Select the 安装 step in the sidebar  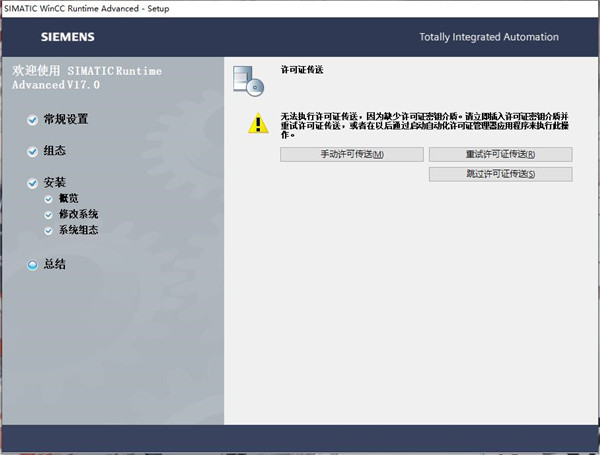tap(54, 182)
